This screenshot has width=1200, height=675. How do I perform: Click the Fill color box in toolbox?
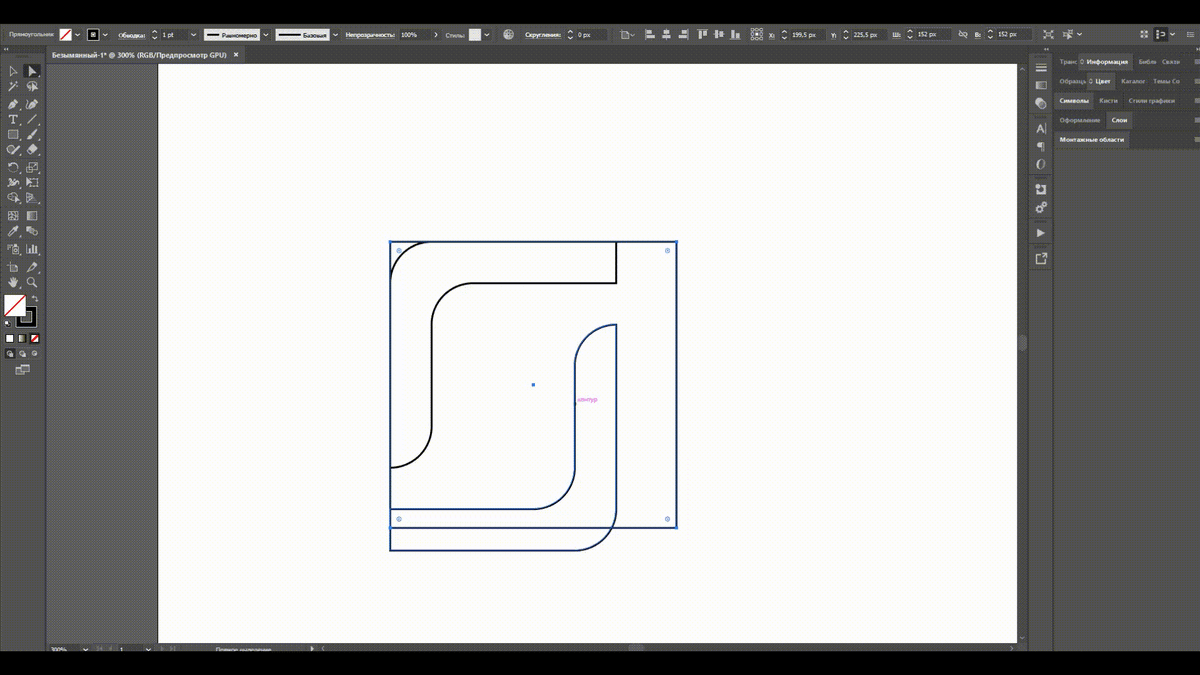coord(14,305)
